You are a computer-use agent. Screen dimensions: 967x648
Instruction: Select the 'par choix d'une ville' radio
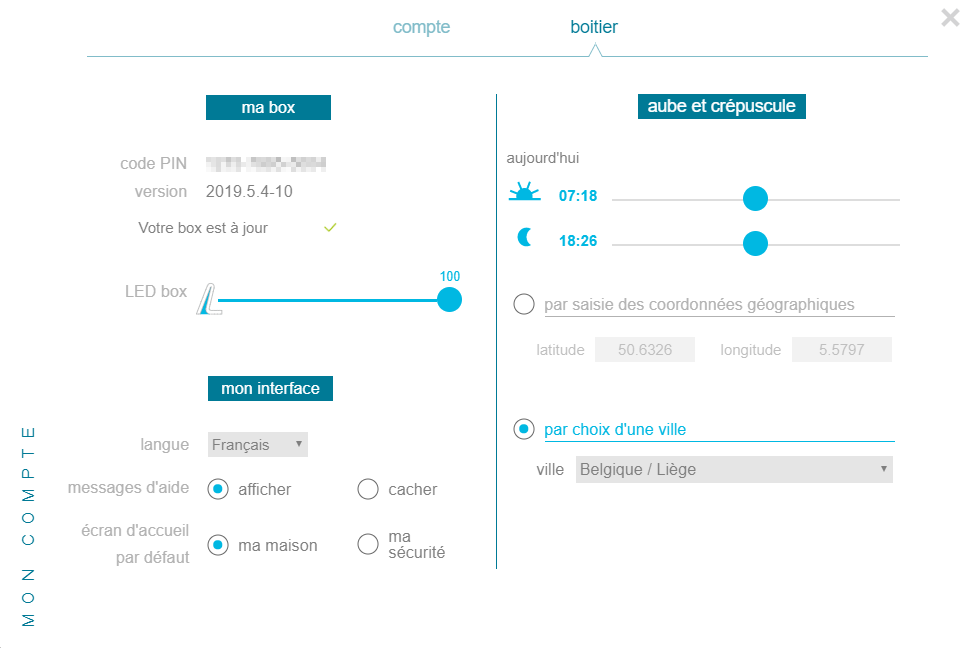coord(524,429)
